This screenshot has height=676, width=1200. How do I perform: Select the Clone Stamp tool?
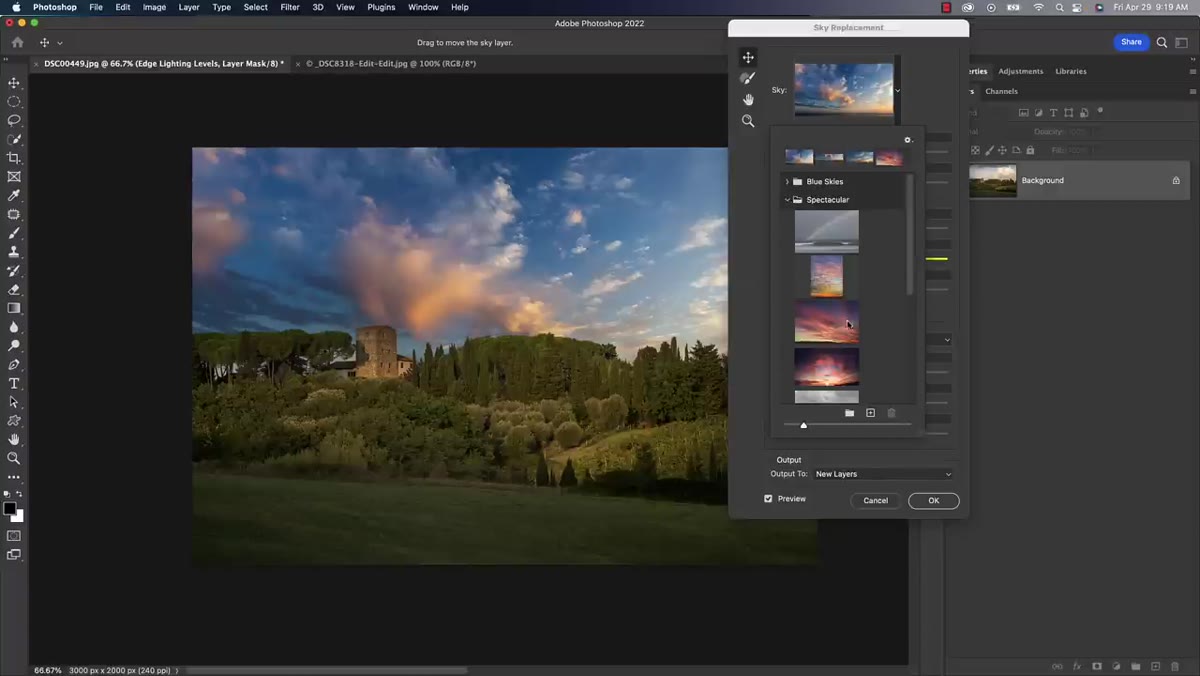(x=14, y=252)
